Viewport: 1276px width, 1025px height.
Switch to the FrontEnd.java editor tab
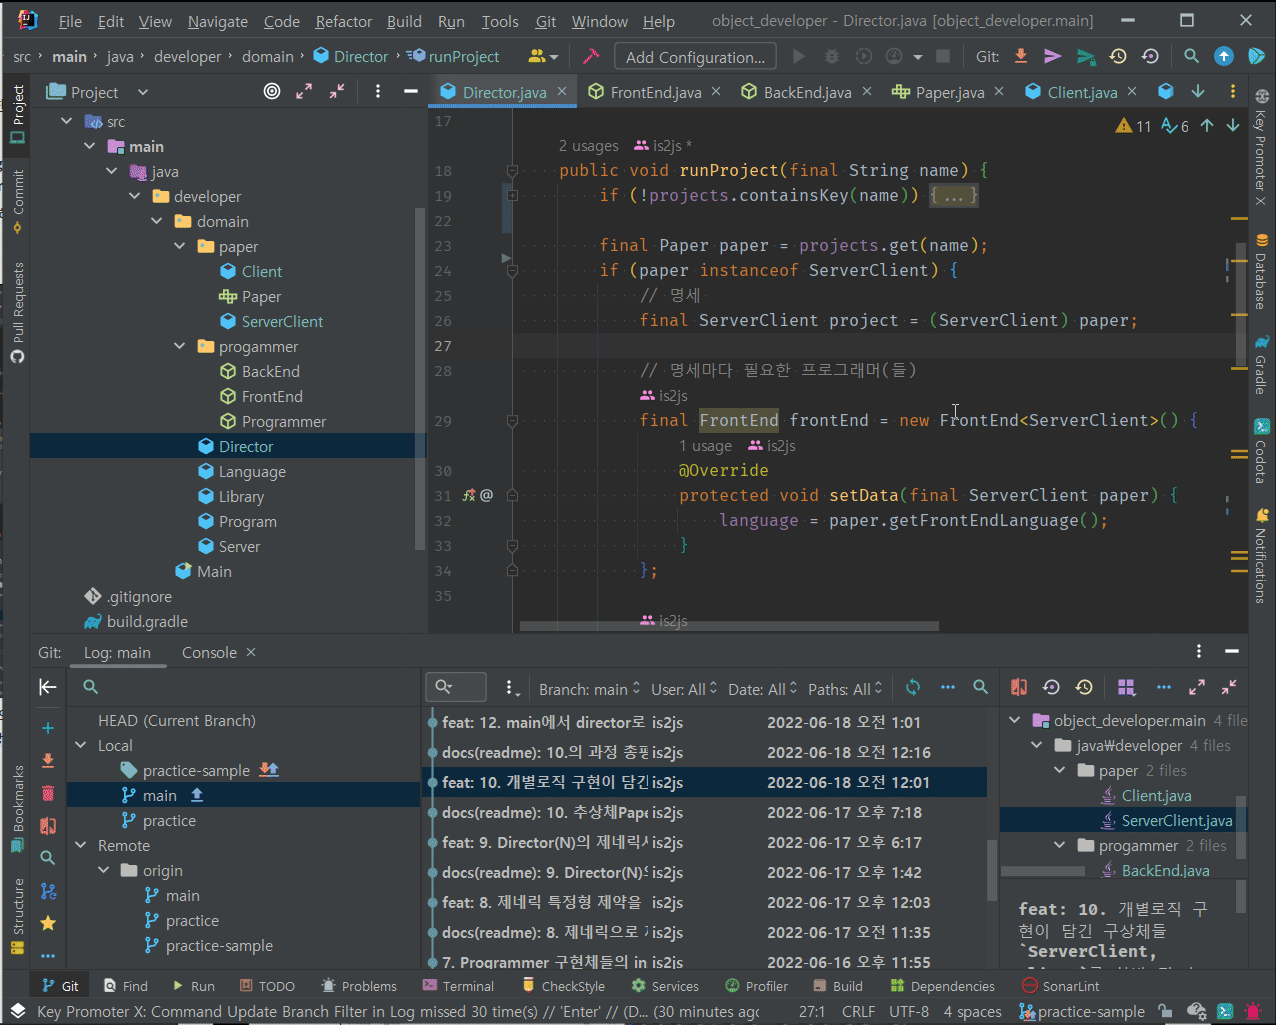[655, 92]
